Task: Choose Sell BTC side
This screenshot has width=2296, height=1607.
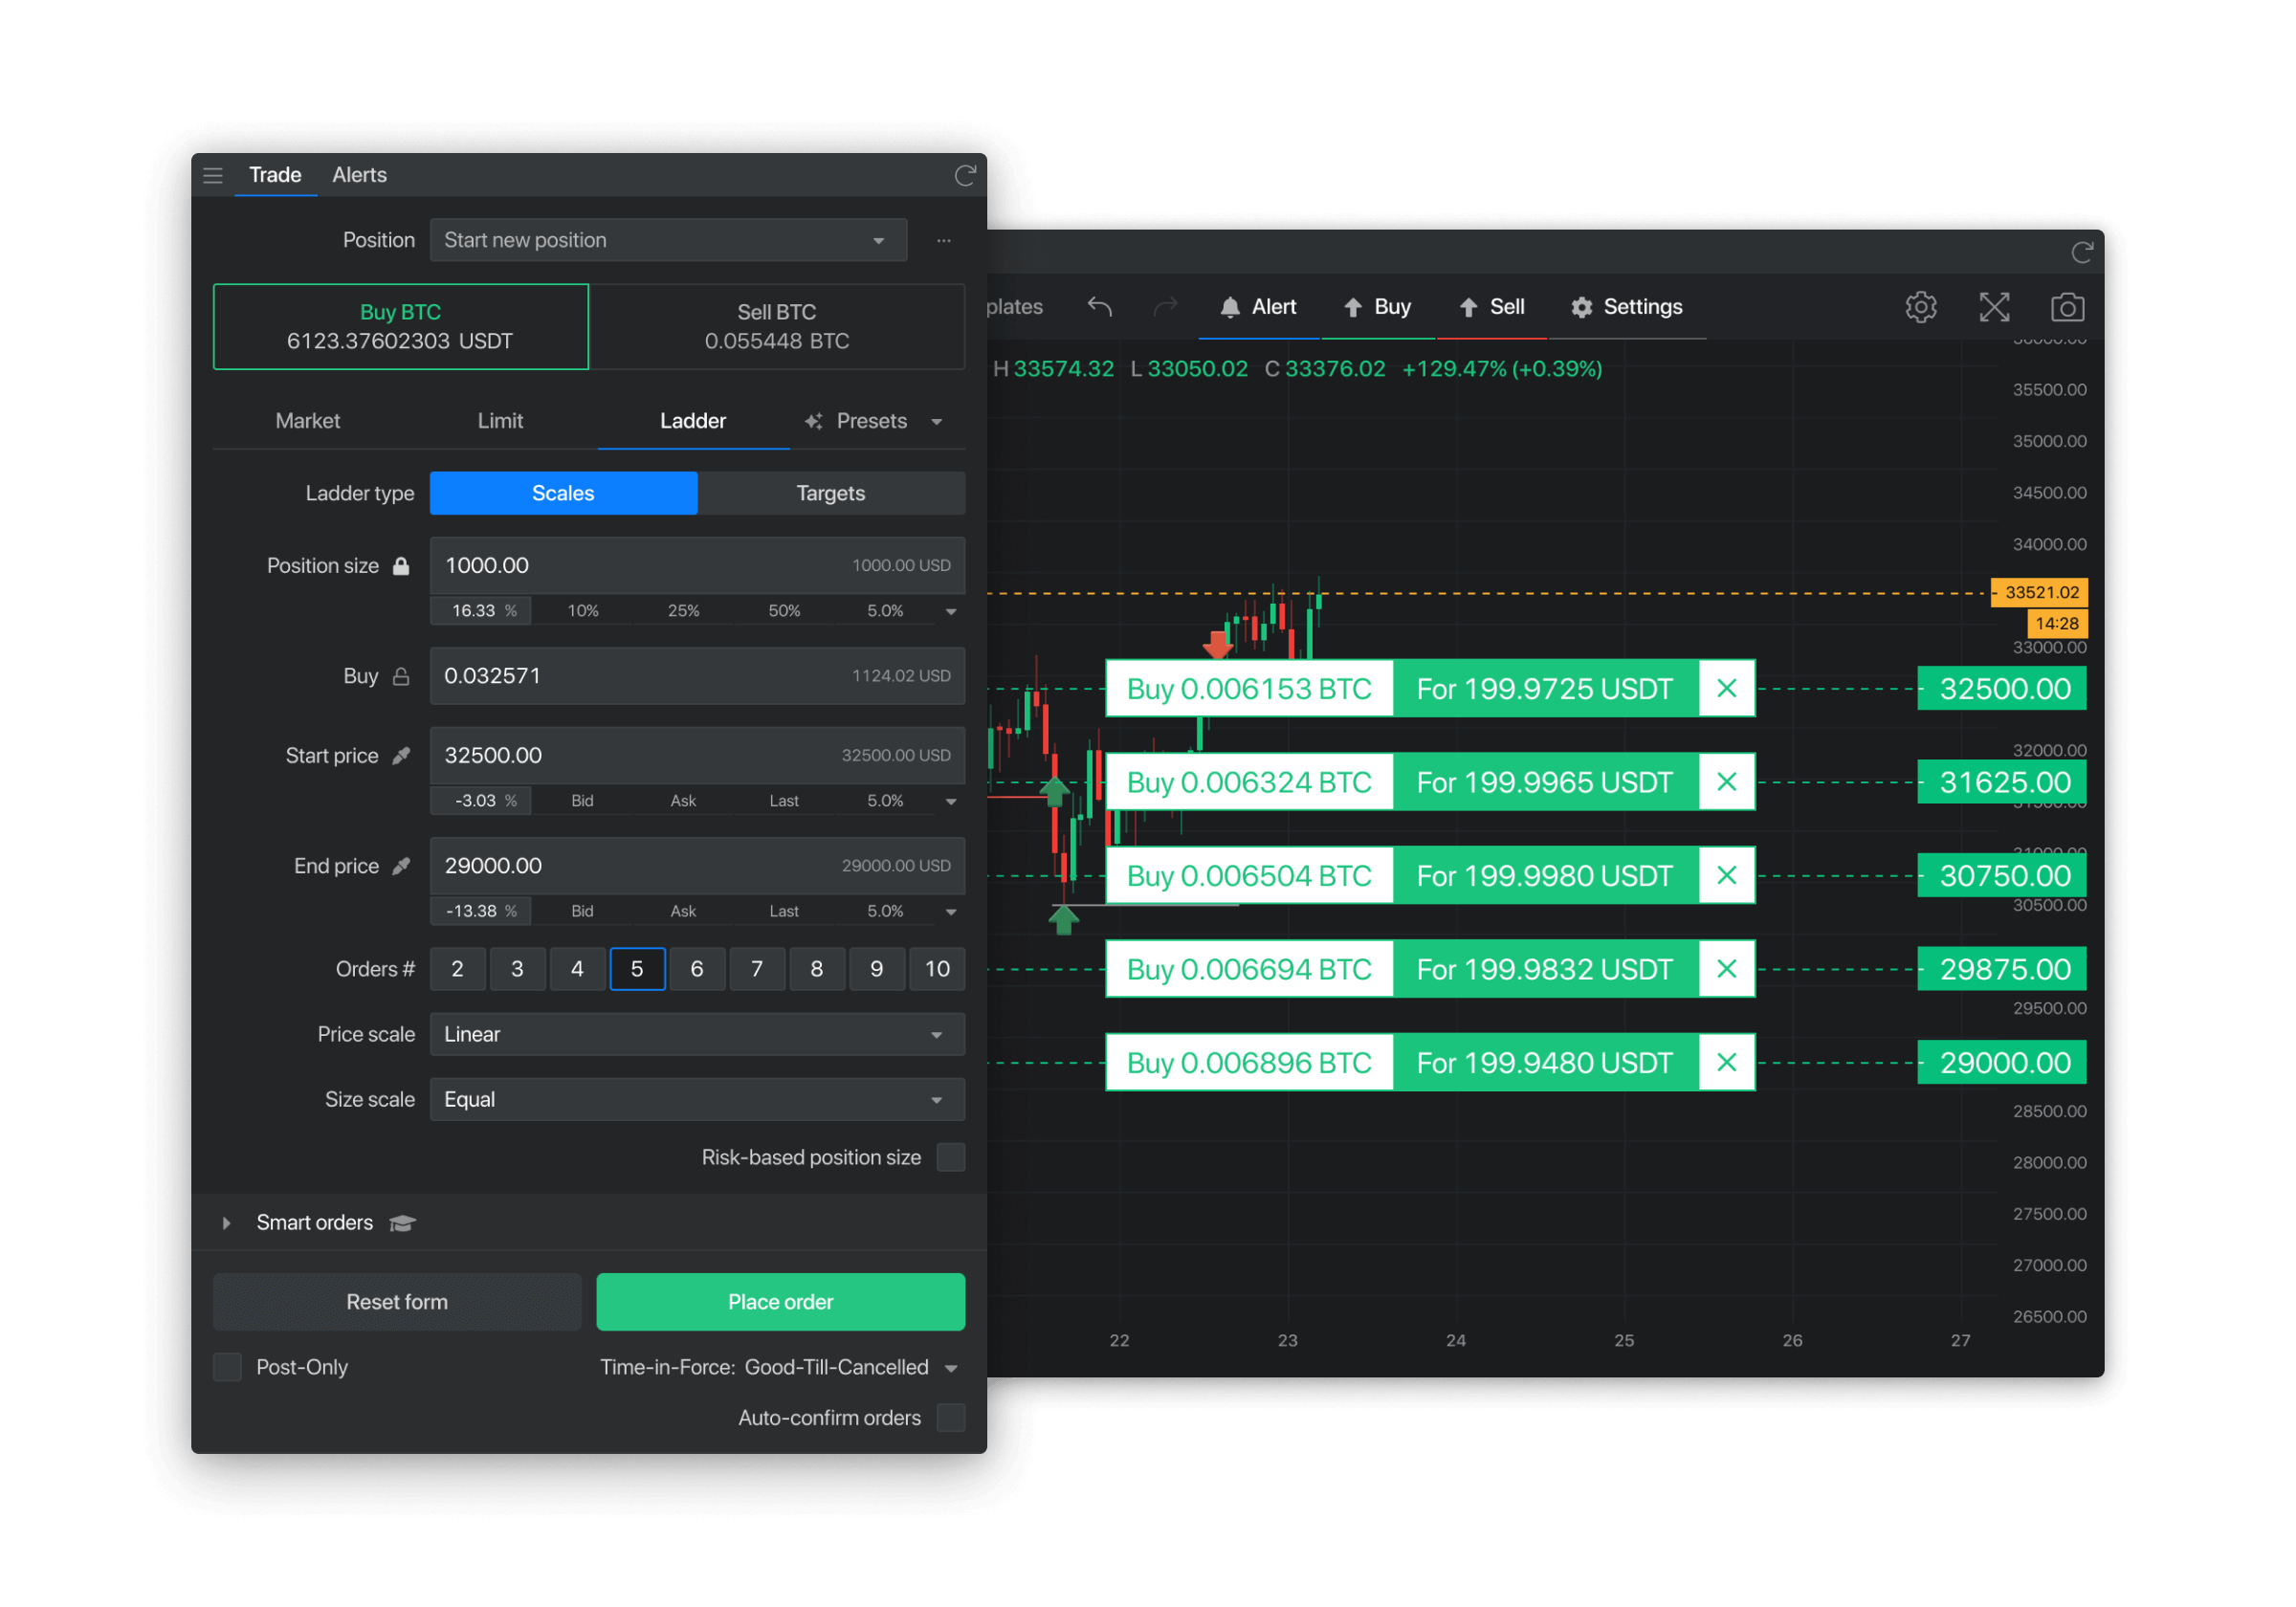Action: [x=777, y=327]
